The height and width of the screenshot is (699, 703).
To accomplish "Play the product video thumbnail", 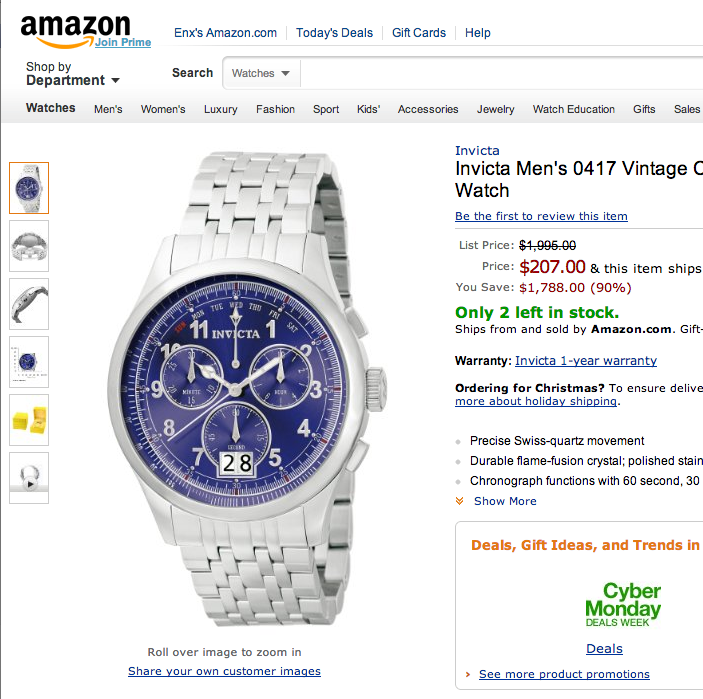I will [x=29, y=477].
